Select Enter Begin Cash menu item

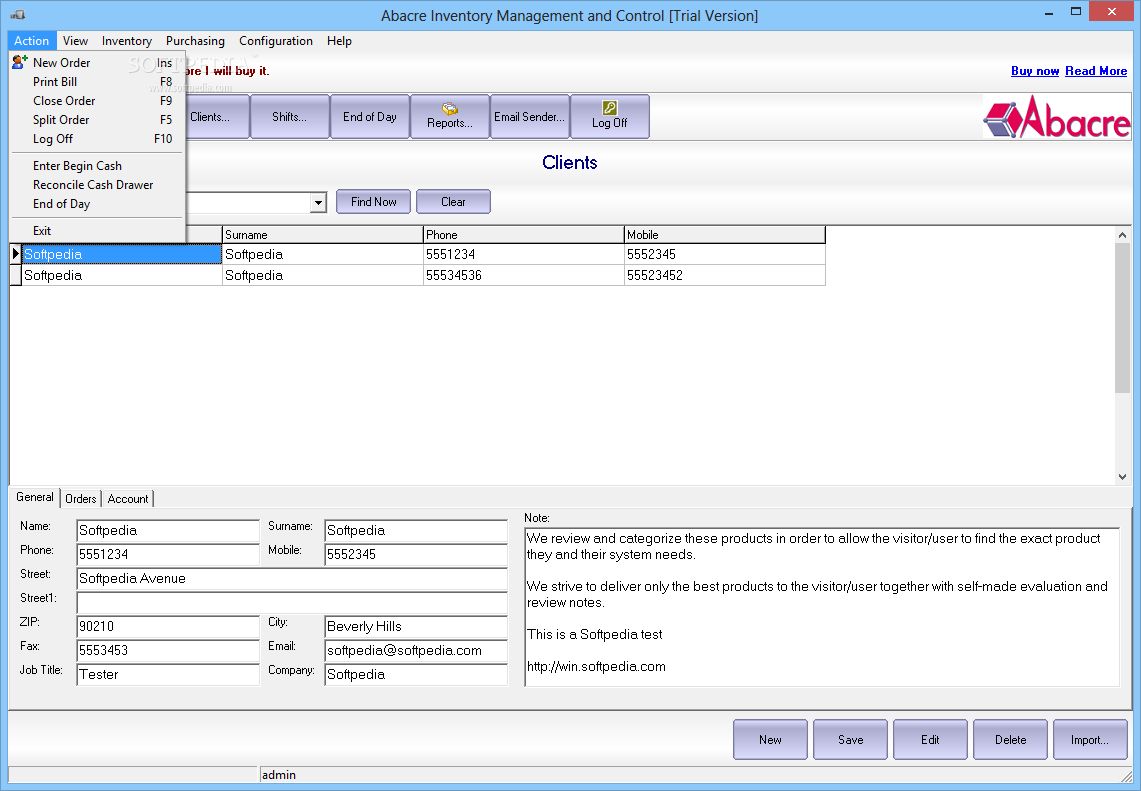[97, 166]
